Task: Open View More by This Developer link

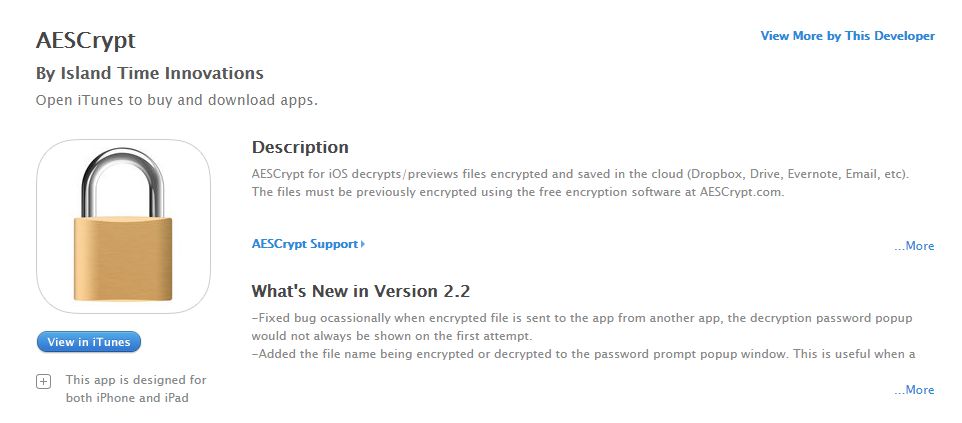Action: point(847,36)
